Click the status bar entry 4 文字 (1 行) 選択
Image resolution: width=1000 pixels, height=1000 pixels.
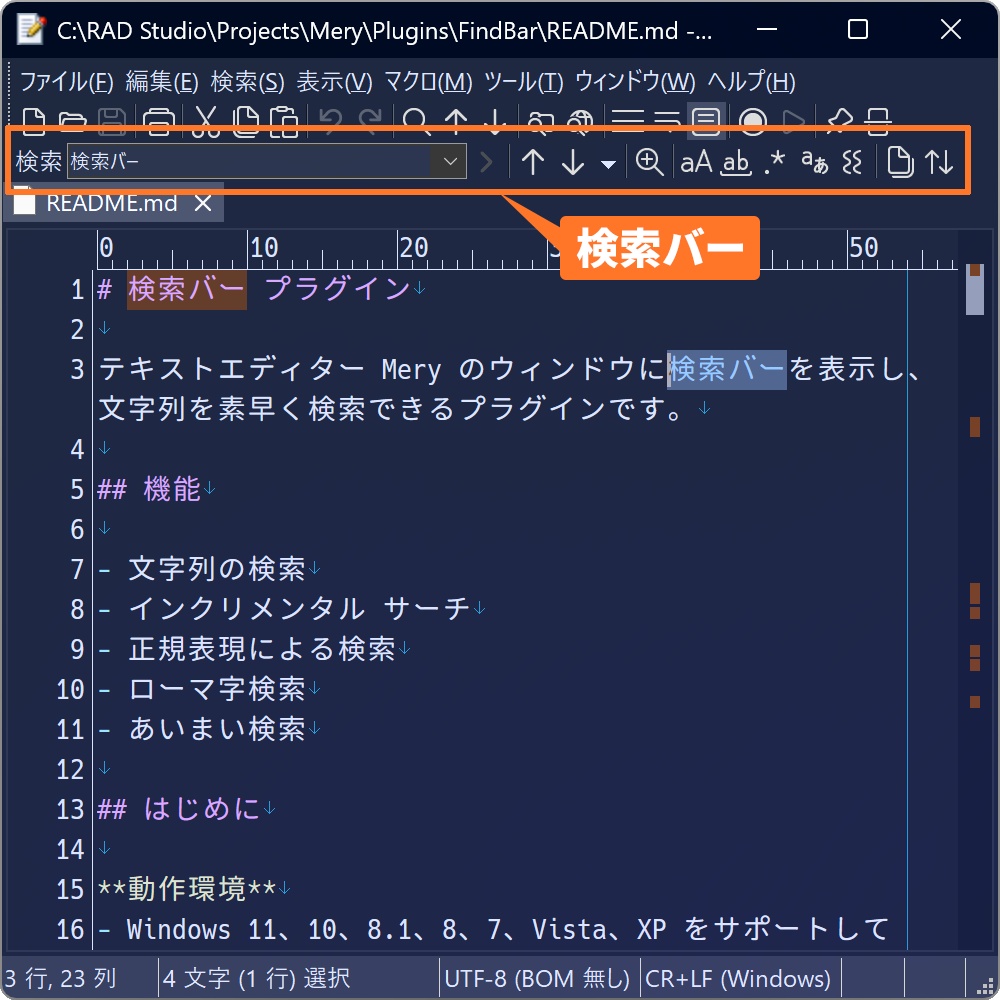click(x=256, y=978)
